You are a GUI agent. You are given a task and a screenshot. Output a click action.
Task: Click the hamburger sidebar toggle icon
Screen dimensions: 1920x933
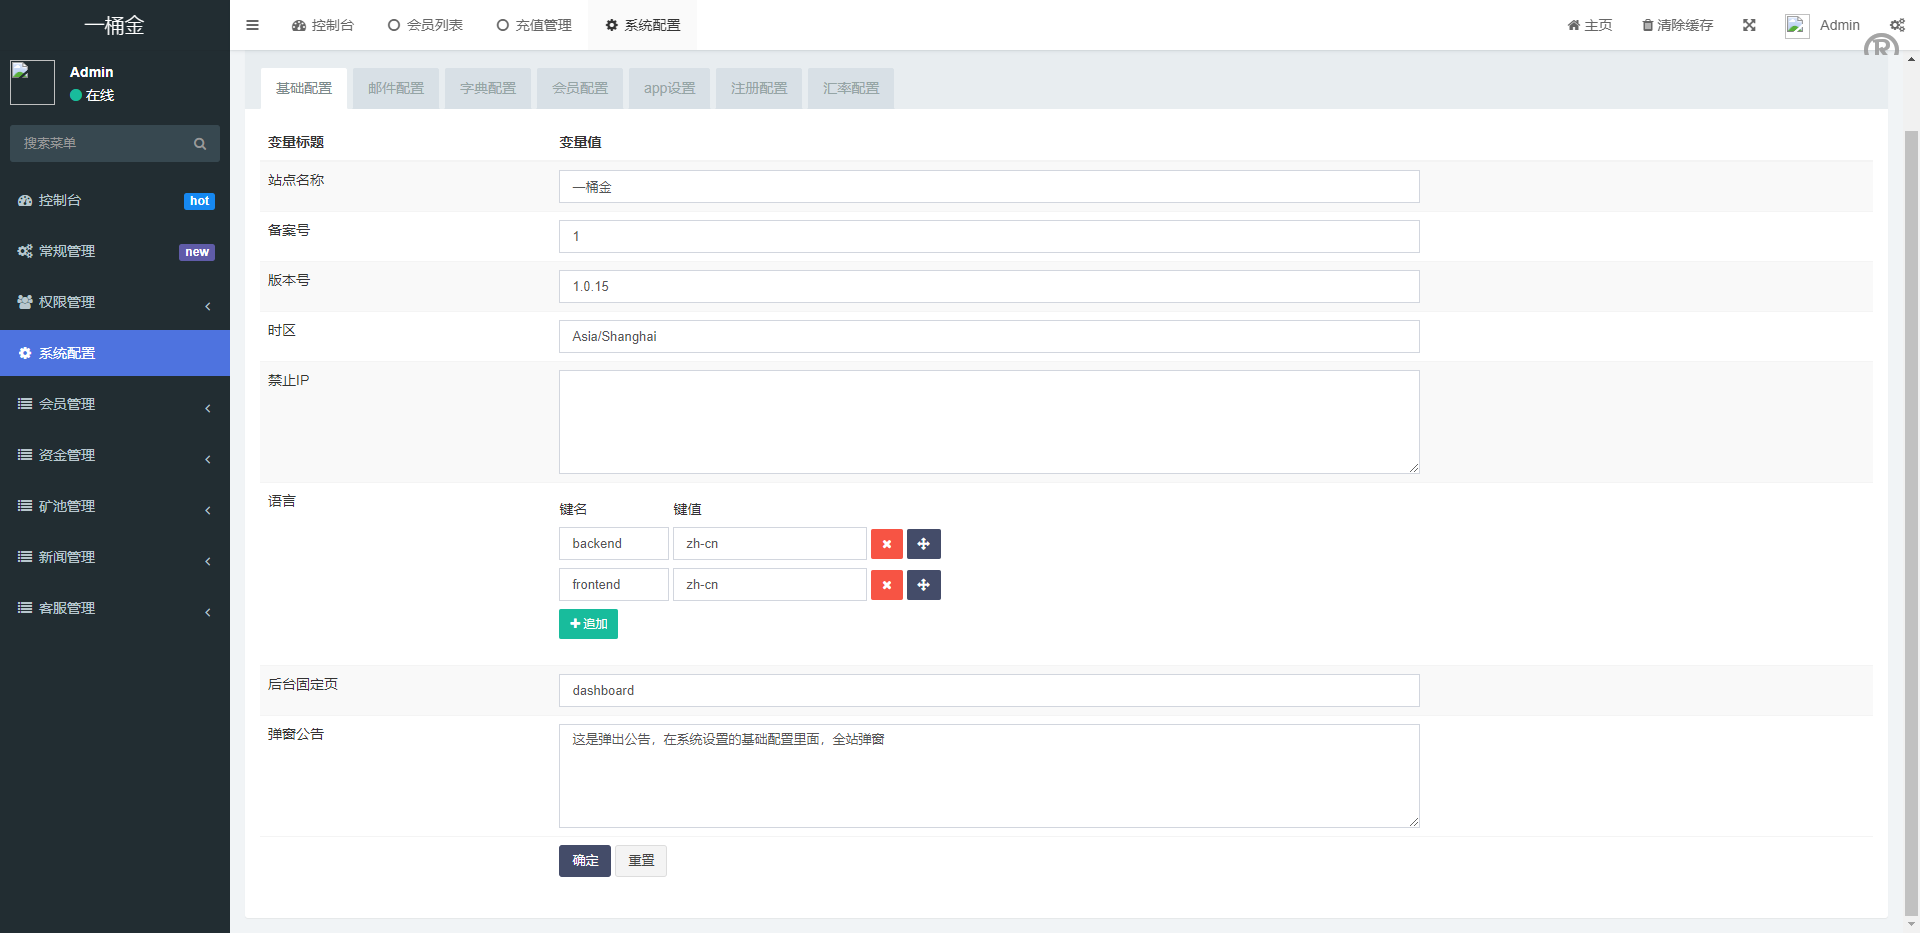coord(252,25)
